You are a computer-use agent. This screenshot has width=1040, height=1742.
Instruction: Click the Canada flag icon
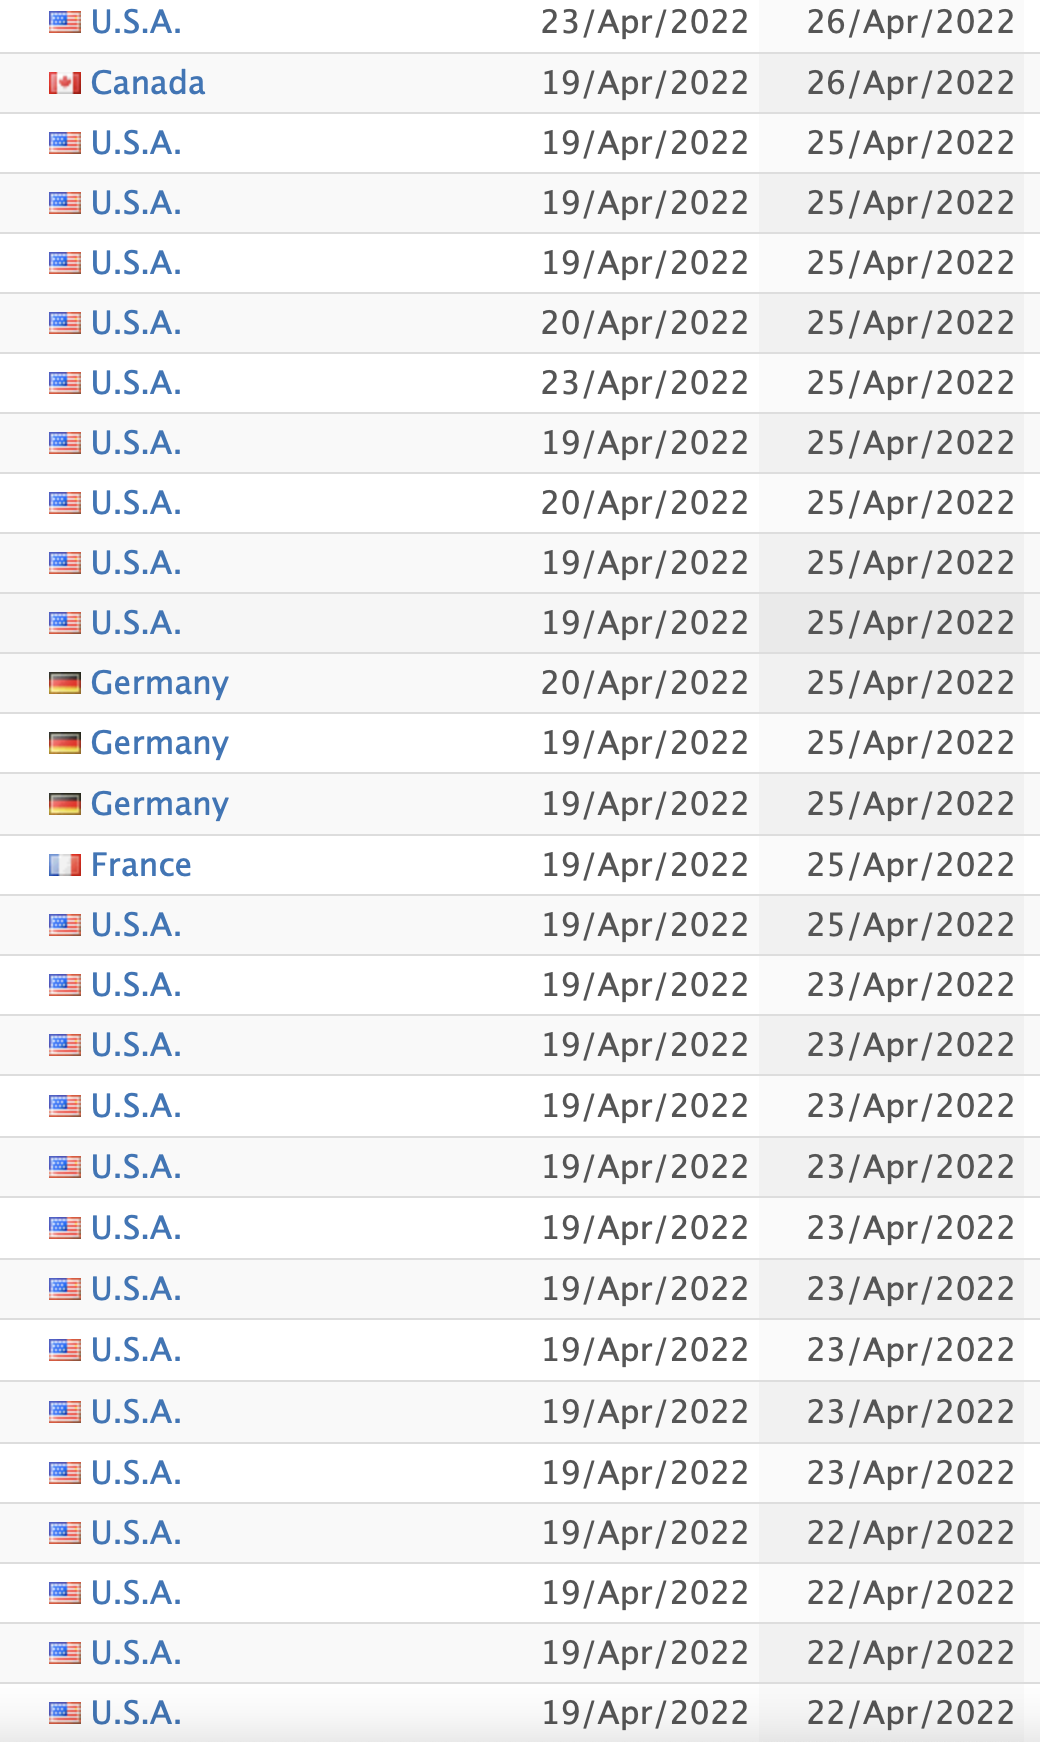(65, 83)
